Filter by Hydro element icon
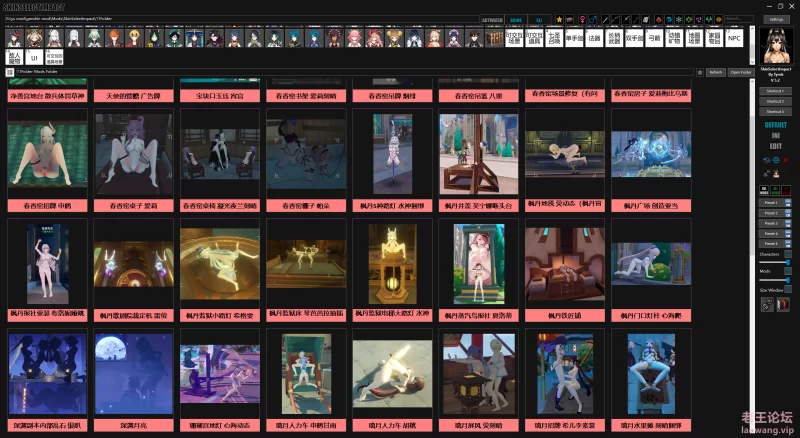This screenshot has width=800, height=438. click(668, 19)
